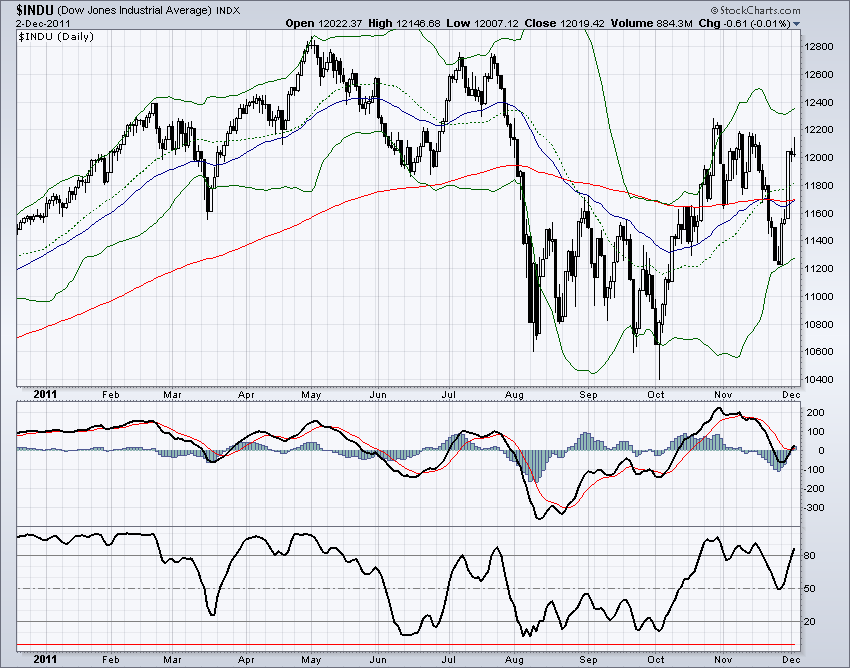
Task: Click the 80 level on the stochastic axis
Action: click(x=809, y=556)
